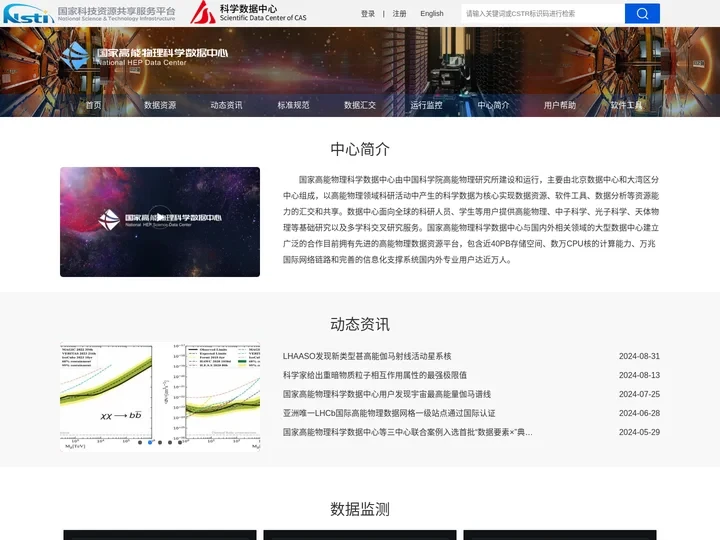Click the date 2024-05-29

639,432
